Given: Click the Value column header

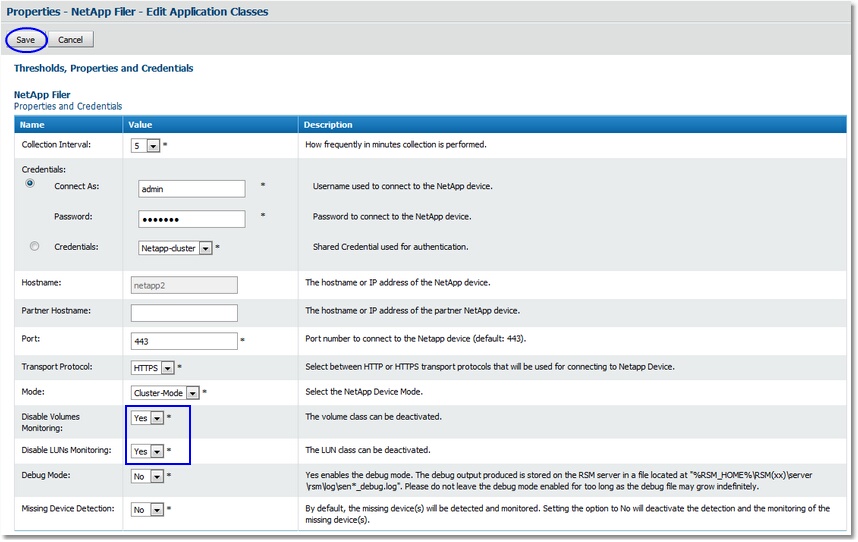Looking at the screenshot, I should coord(211,125).
